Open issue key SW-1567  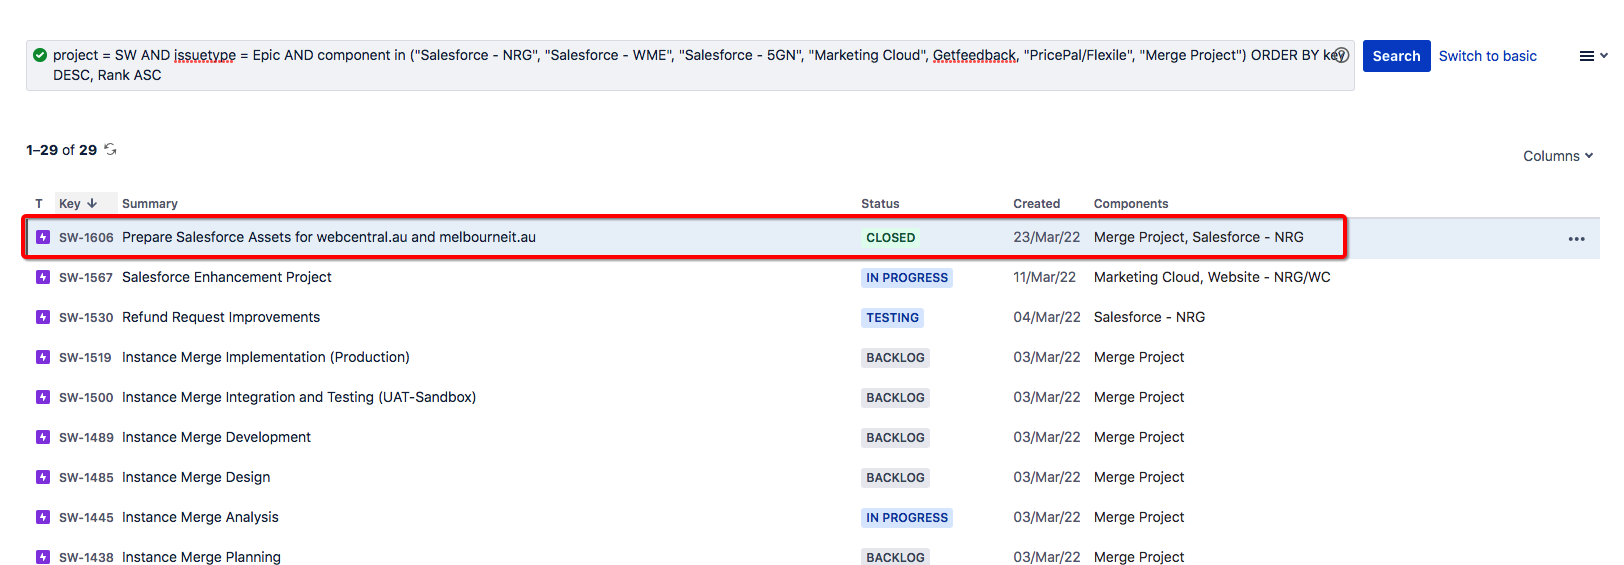coord(86,278)
